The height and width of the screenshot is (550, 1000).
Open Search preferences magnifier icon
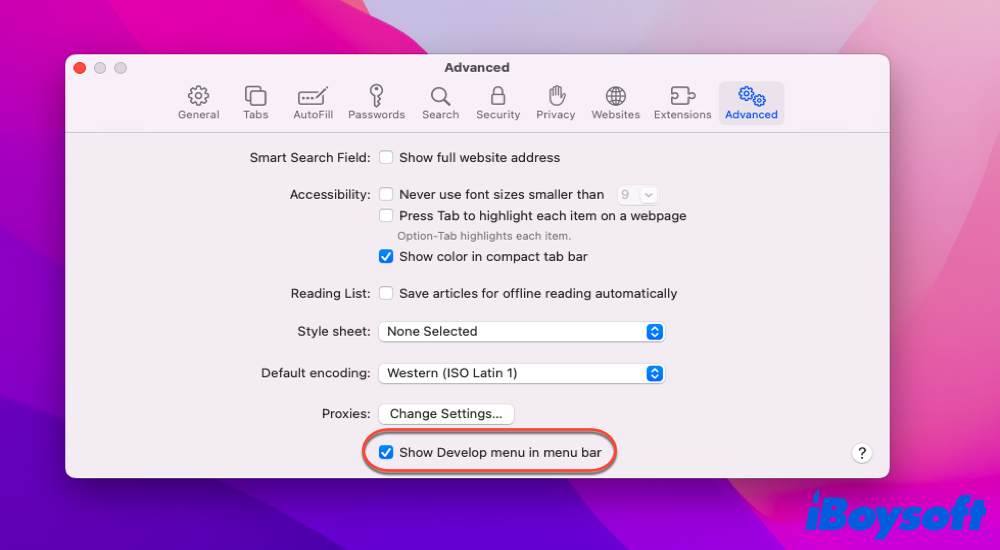point(440,103)
